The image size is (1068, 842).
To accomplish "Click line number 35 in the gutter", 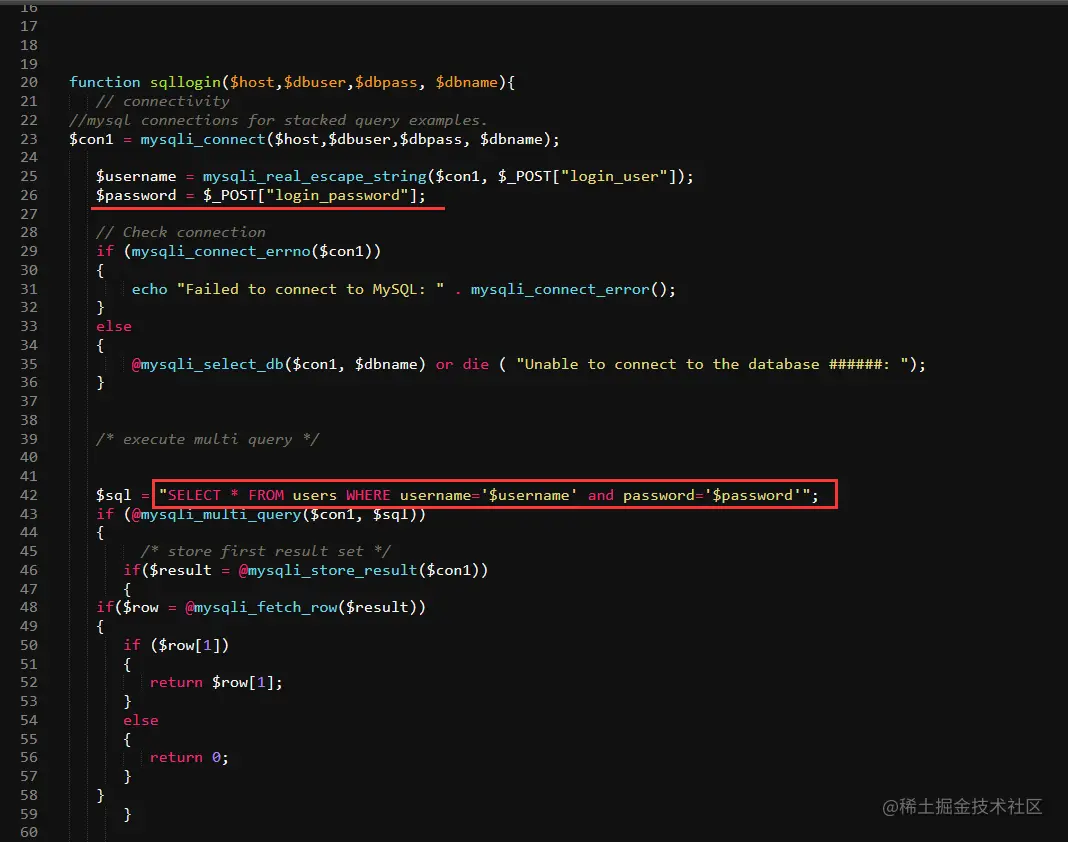I will point(29,364).
